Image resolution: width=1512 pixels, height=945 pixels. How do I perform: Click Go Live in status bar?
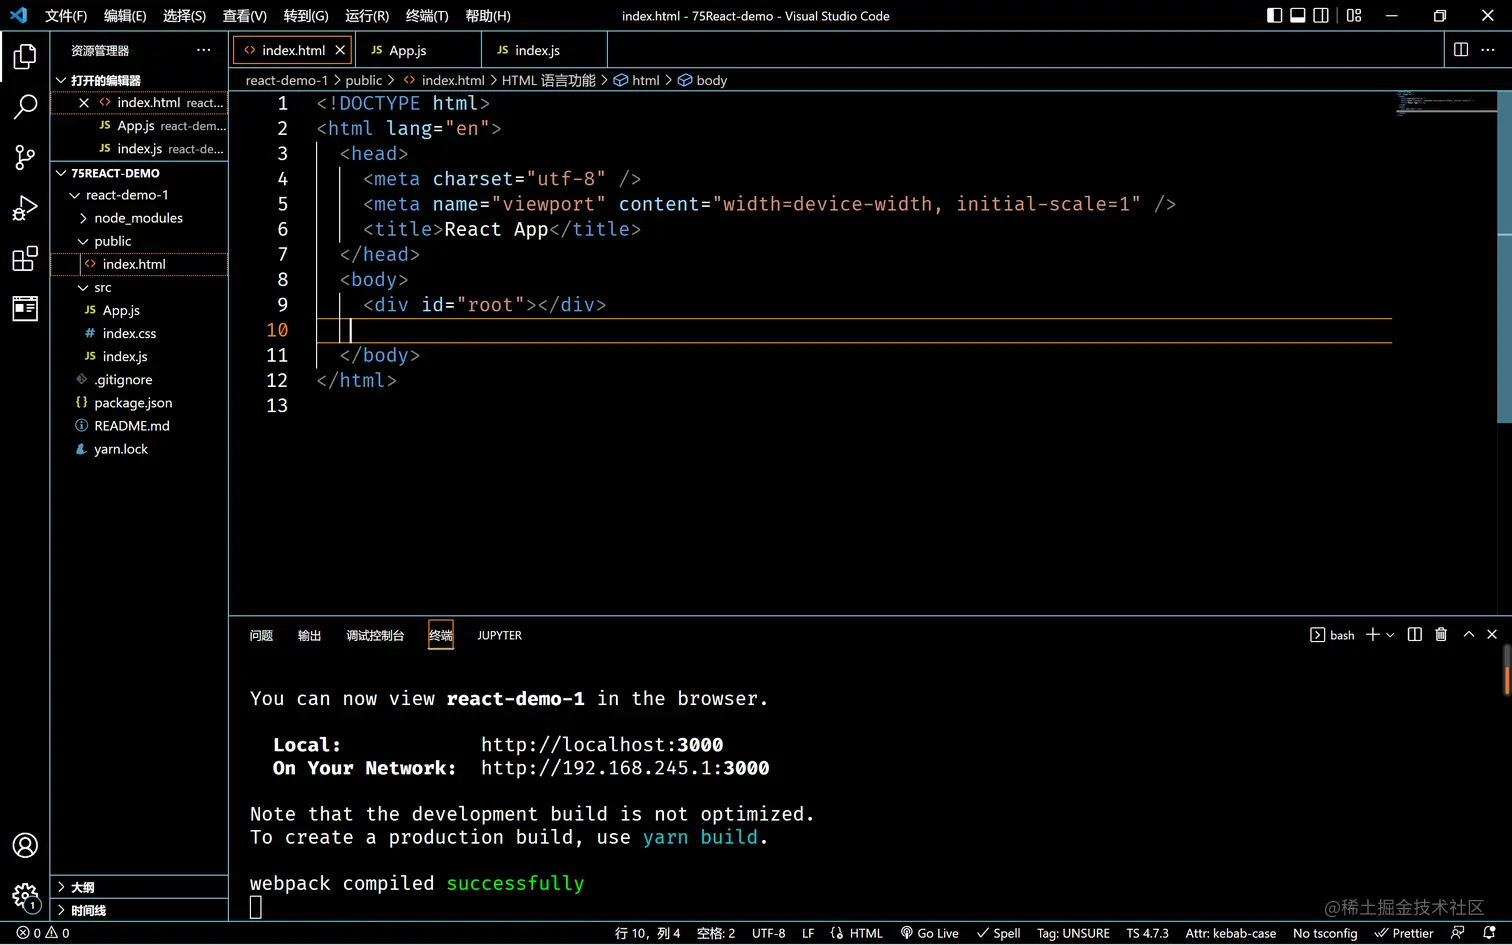(x=929, y=933)
